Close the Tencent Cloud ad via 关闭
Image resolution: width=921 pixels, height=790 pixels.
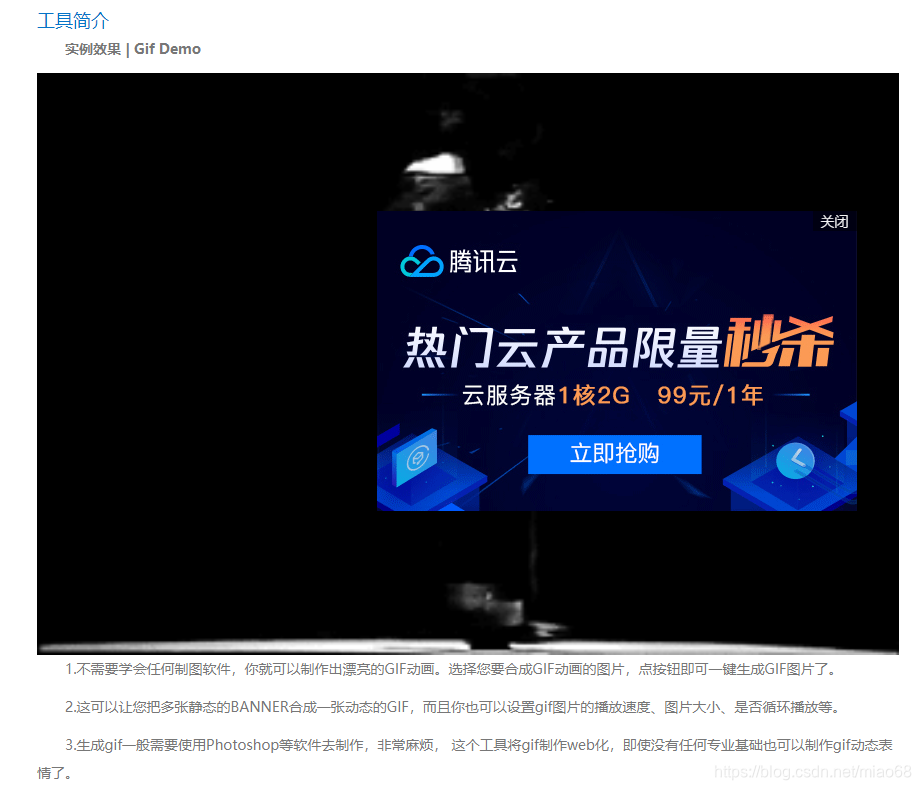pos(834,221)
